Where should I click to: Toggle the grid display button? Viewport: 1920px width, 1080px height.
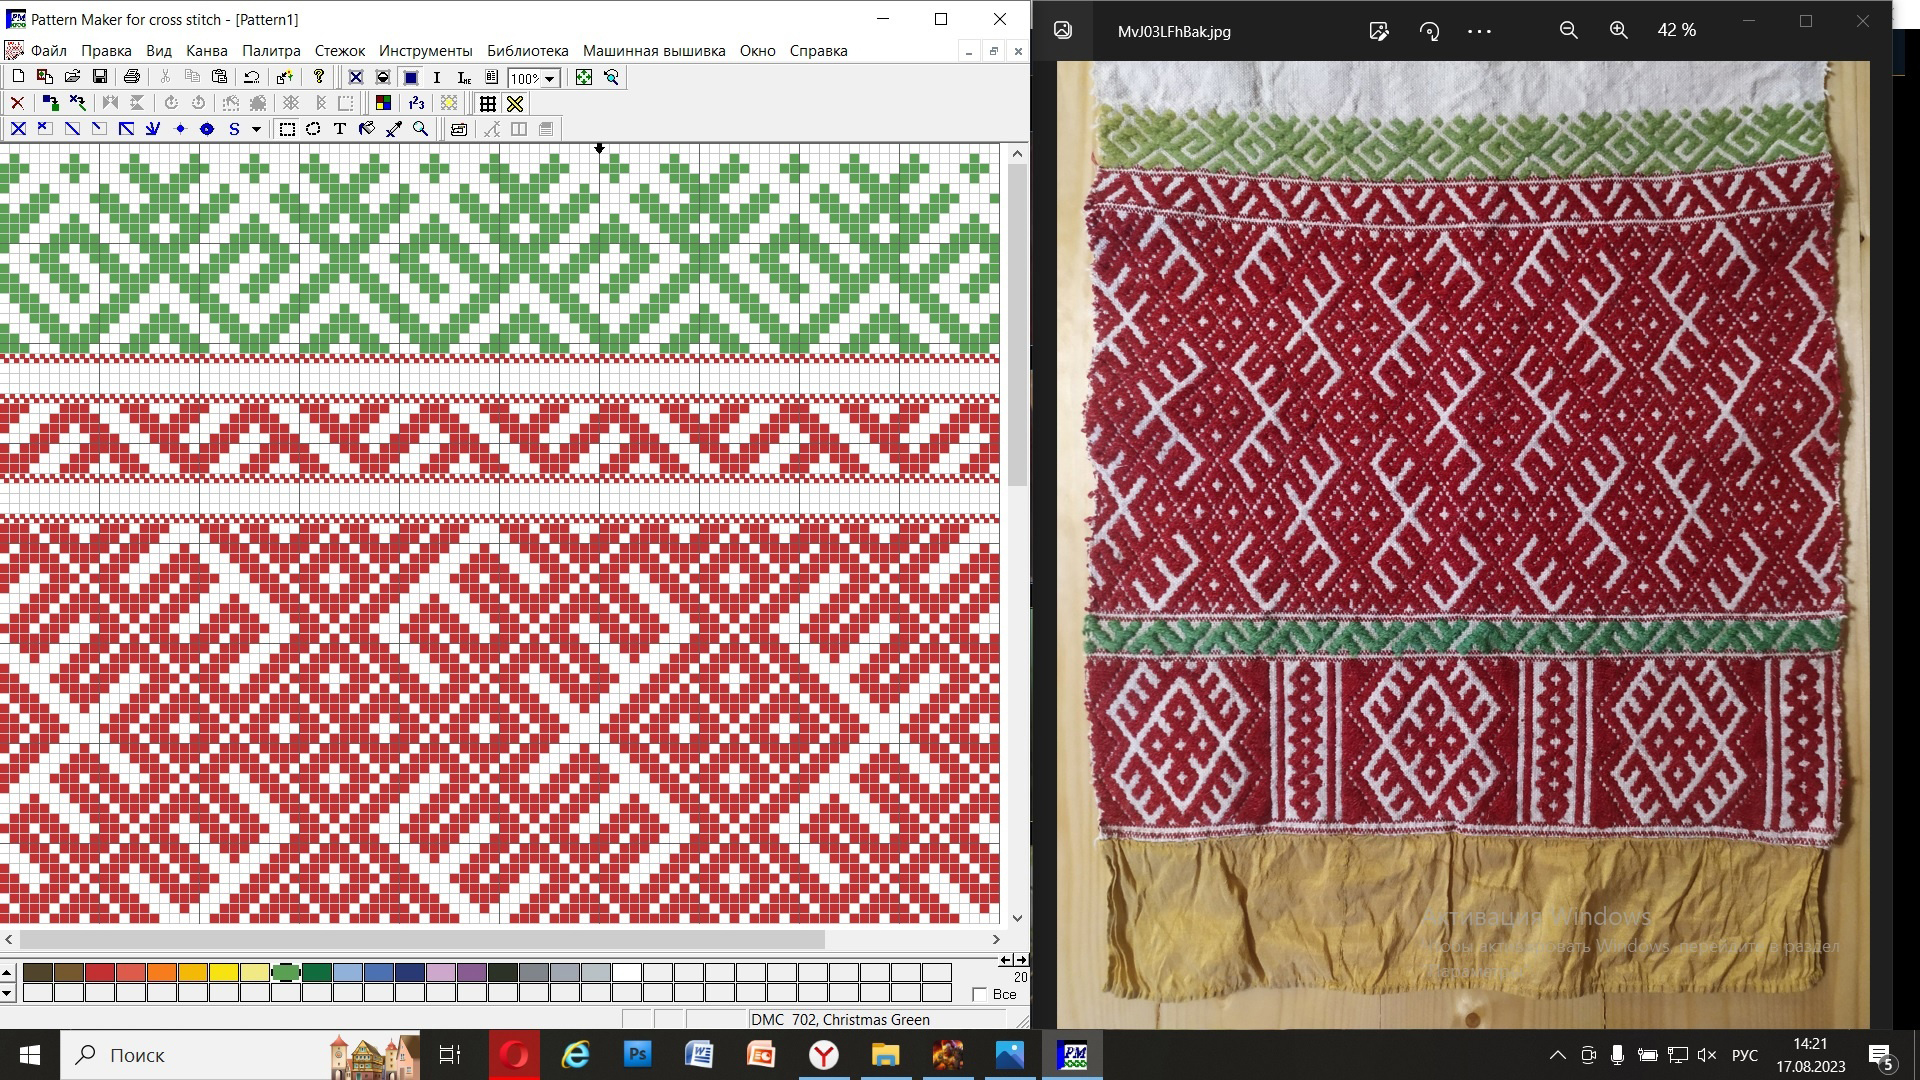point(488,103)
